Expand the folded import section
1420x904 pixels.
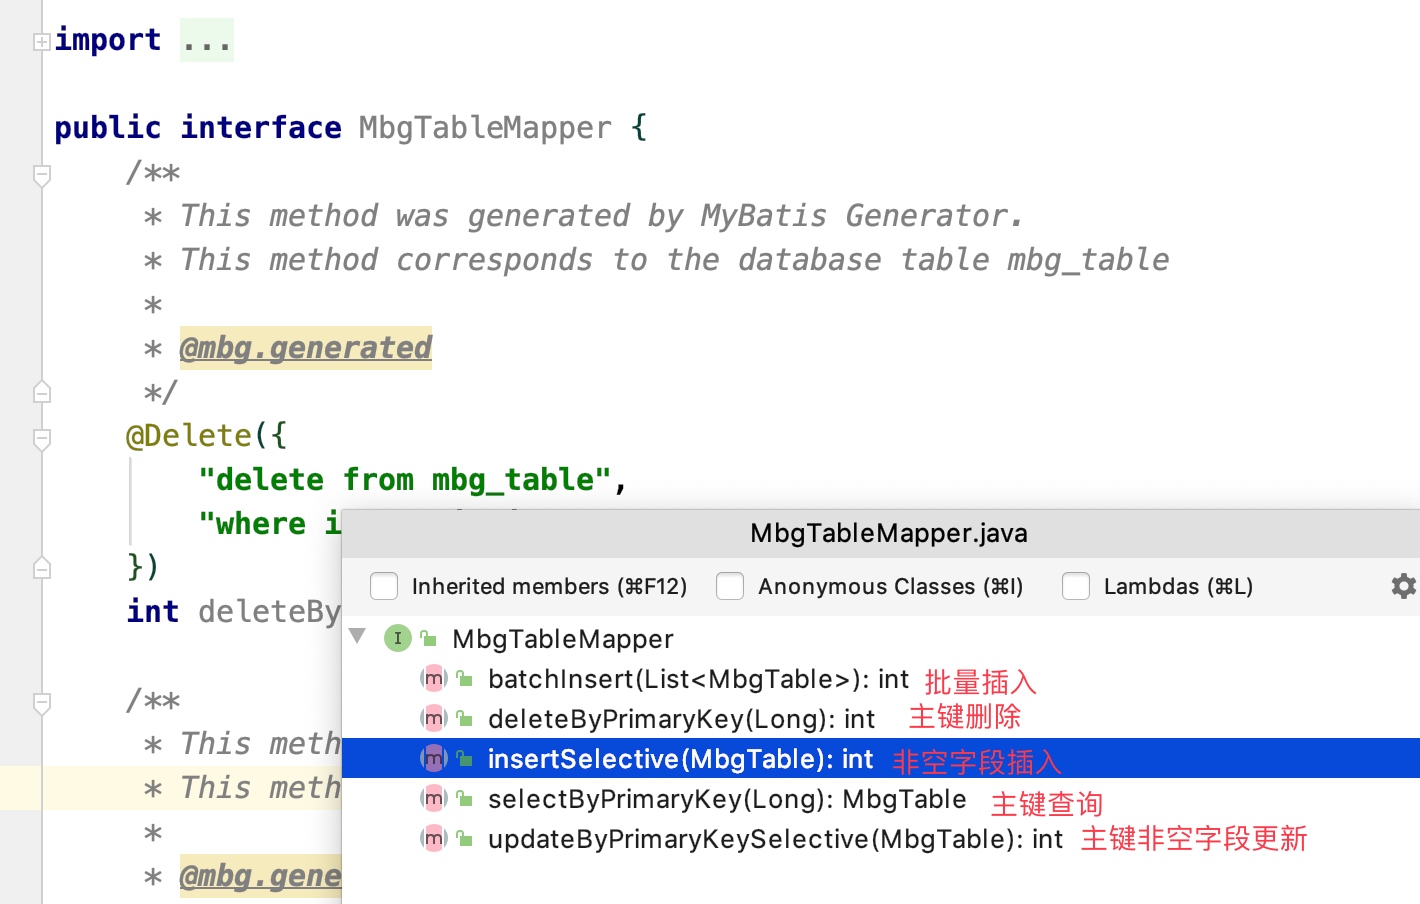[x=42, y=42]
